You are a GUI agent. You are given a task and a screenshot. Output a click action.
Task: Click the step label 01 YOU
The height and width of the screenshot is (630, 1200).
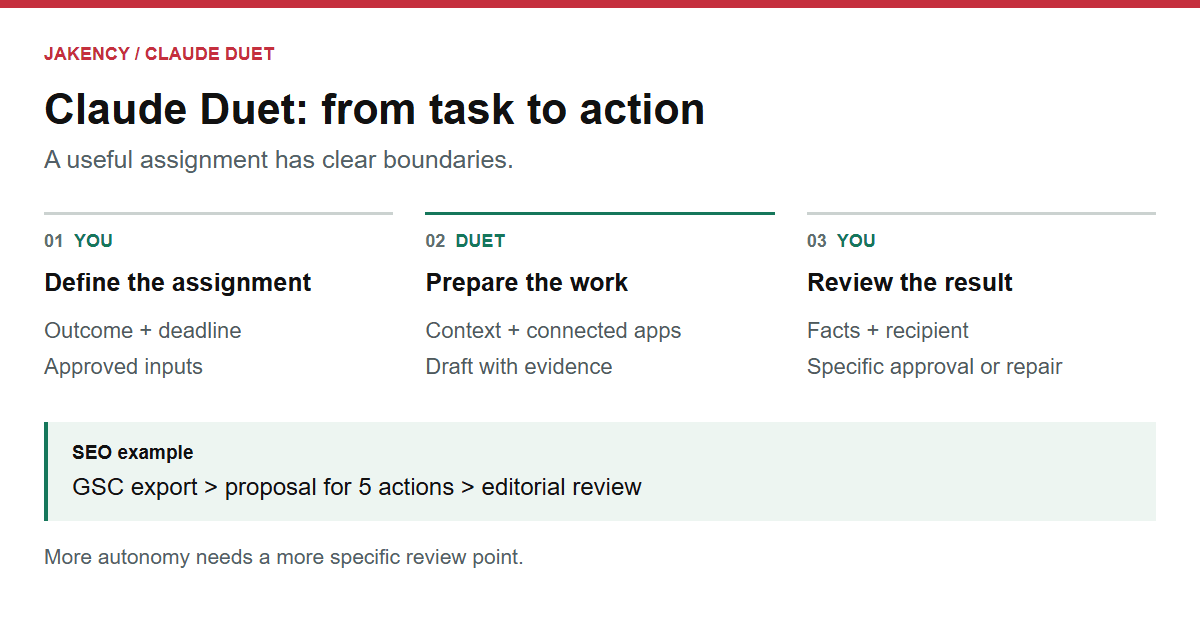79,241
